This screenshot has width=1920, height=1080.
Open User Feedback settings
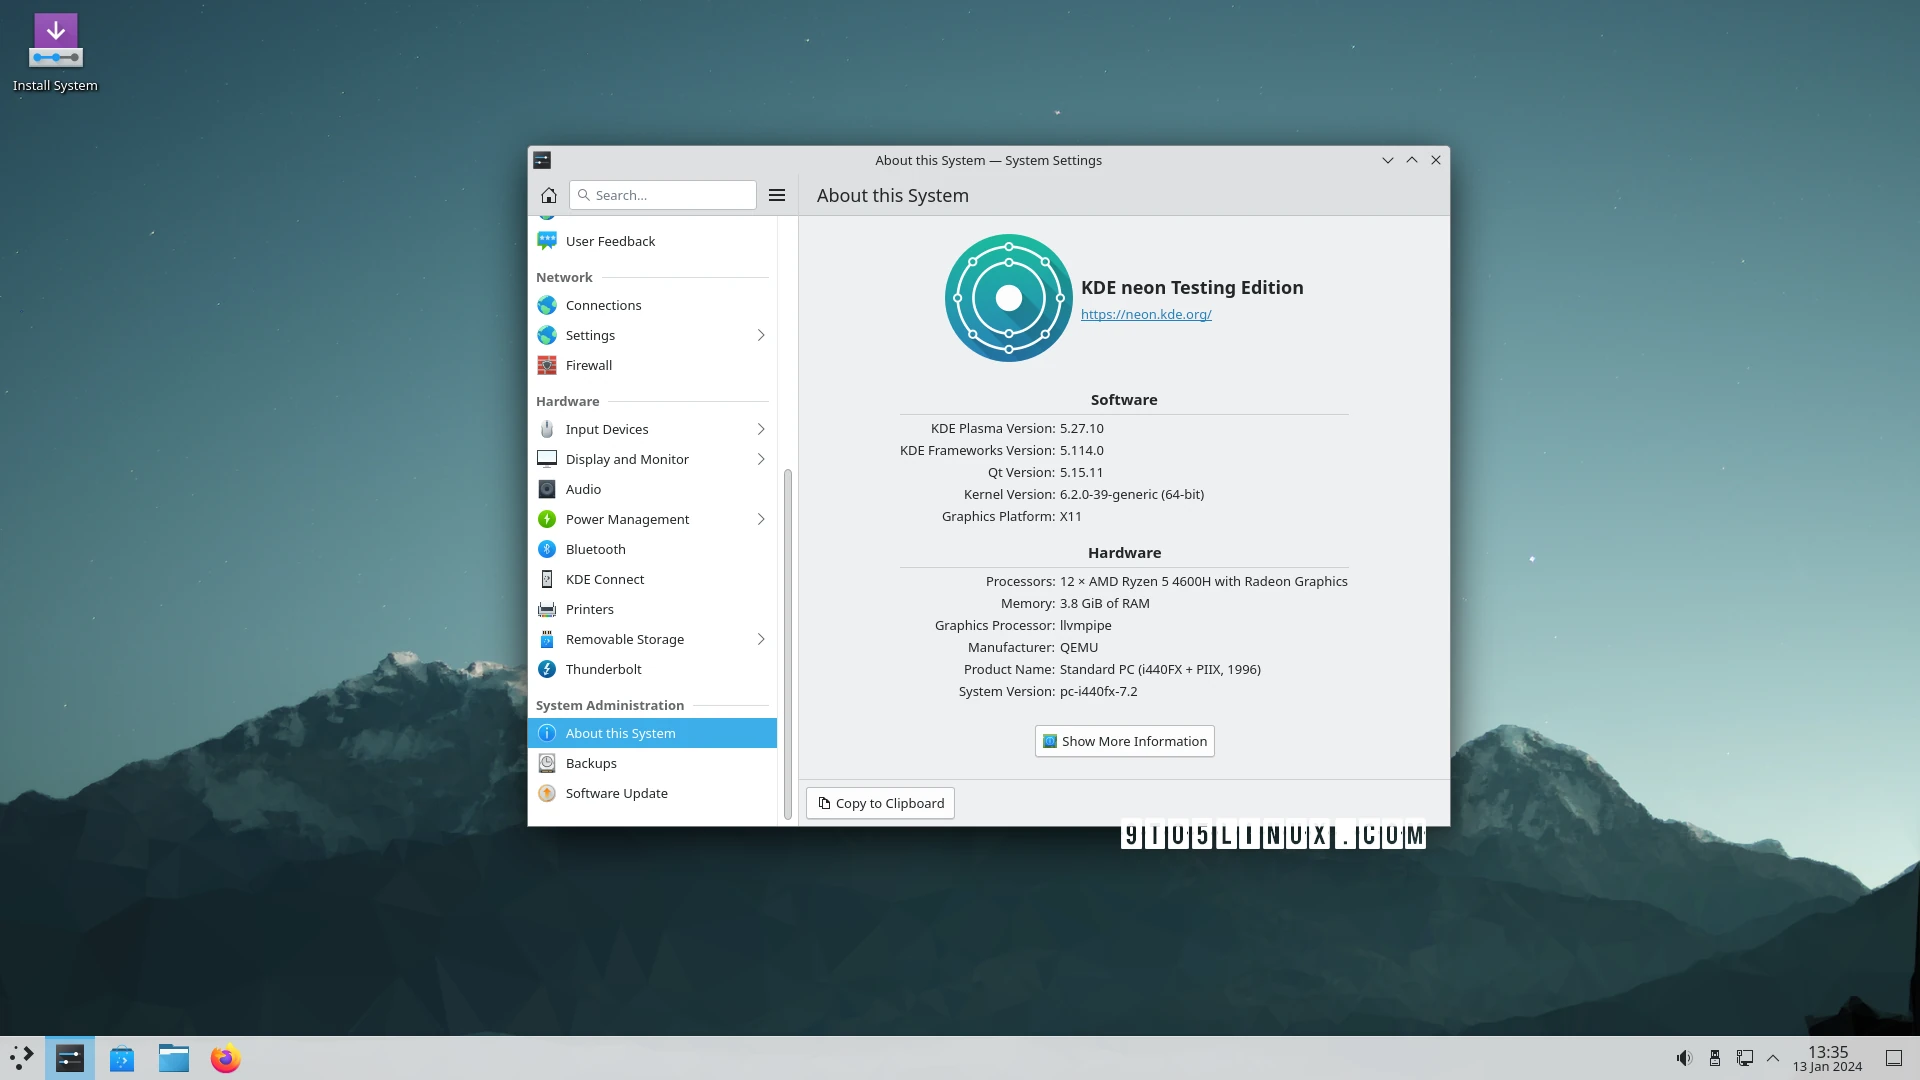610,241
